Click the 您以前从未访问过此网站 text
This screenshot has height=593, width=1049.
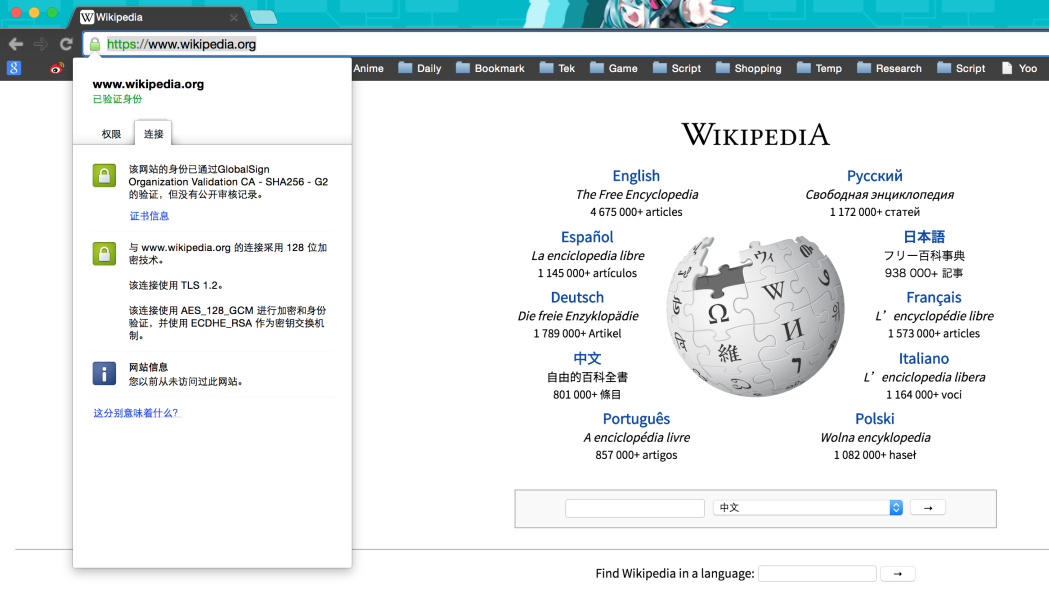click(x=185, y=382)
